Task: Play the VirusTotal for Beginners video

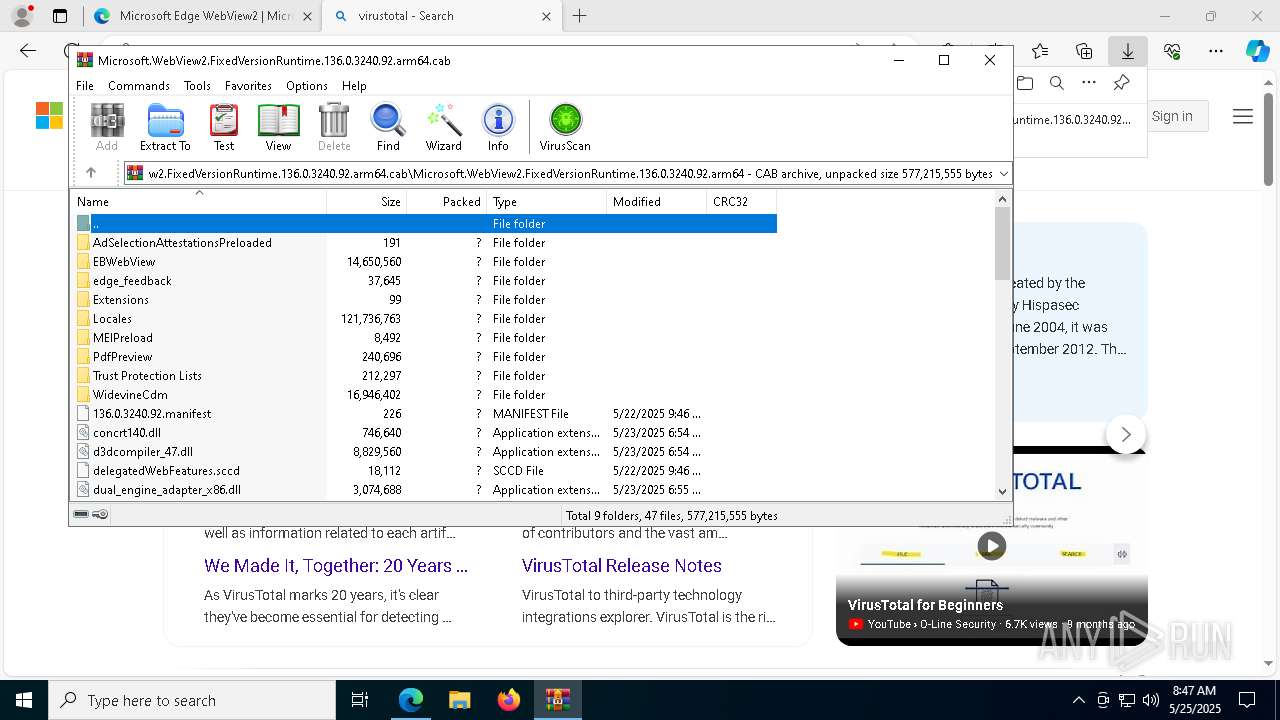Action: pos(991,546)
